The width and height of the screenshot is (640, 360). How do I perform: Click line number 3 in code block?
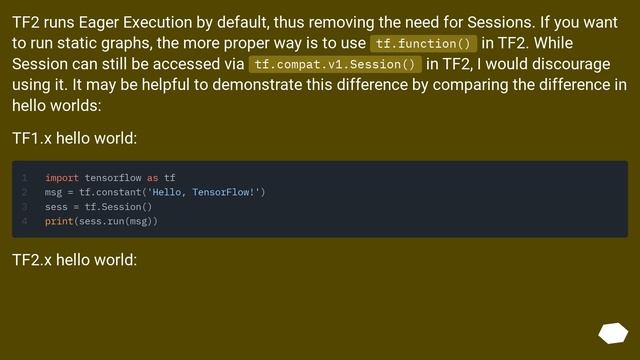[24, 207]
